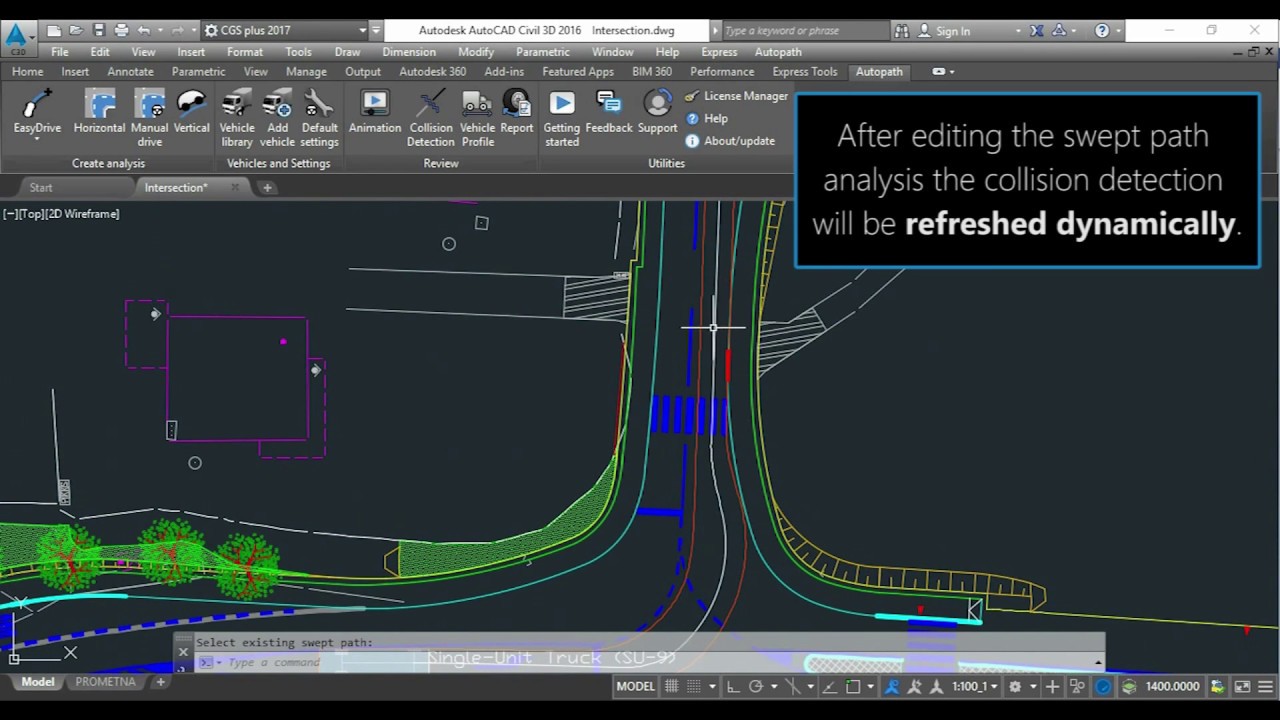Open the Vehicle library
Viewport: 1280px width, 720px height.
(237, 118)
